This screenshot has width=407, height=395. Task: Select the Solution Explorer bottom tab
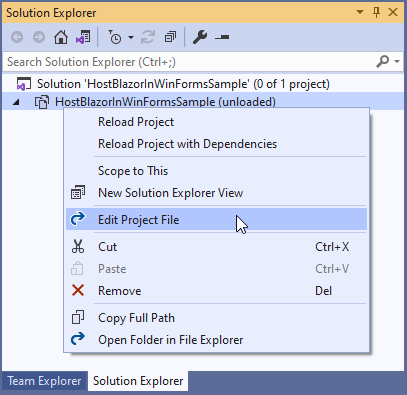pyautogui.click(x=138, y=381)
